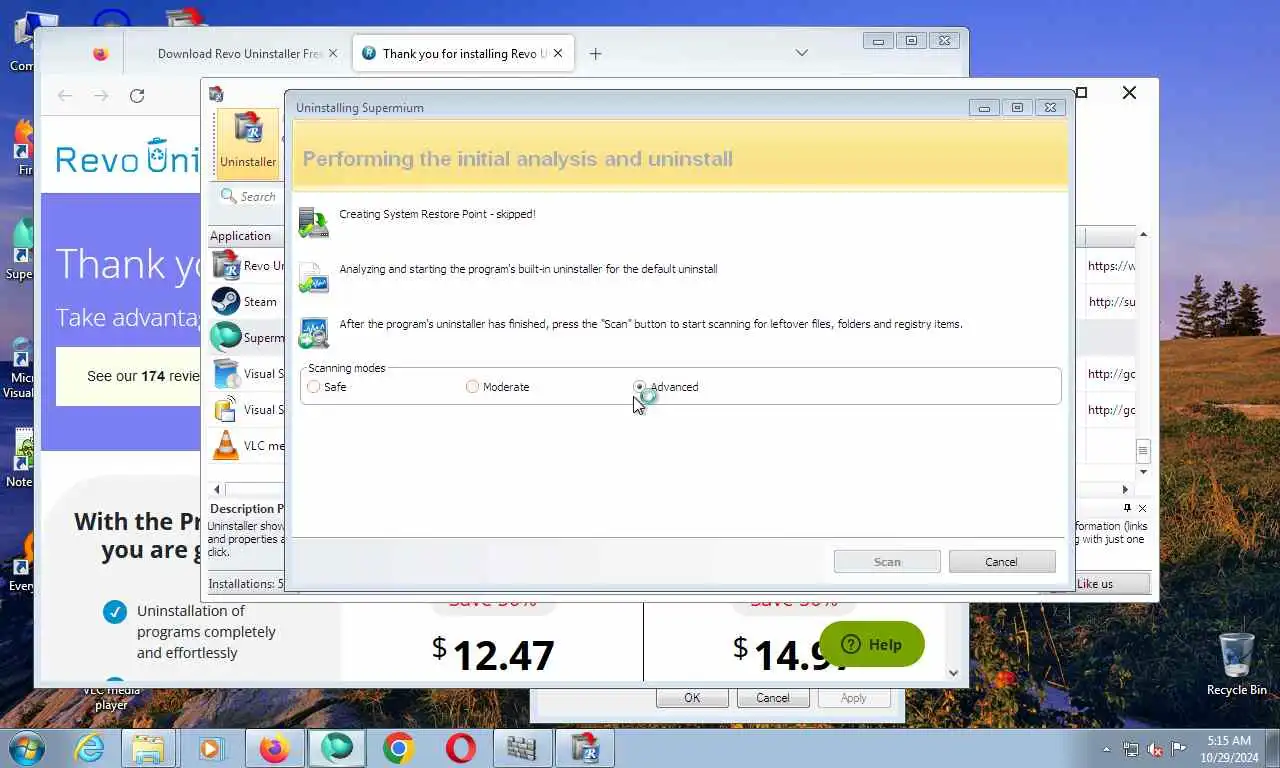Expand the browser tab list chevron

point(801,53)
